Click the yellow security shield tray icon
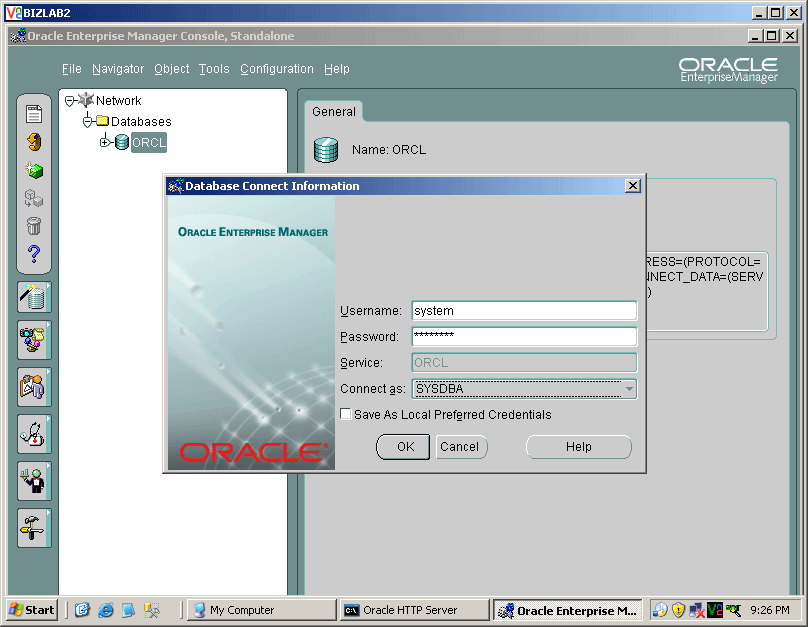This screenshot has width=808, height=627. pyautogui.click(x=678, y=611)
